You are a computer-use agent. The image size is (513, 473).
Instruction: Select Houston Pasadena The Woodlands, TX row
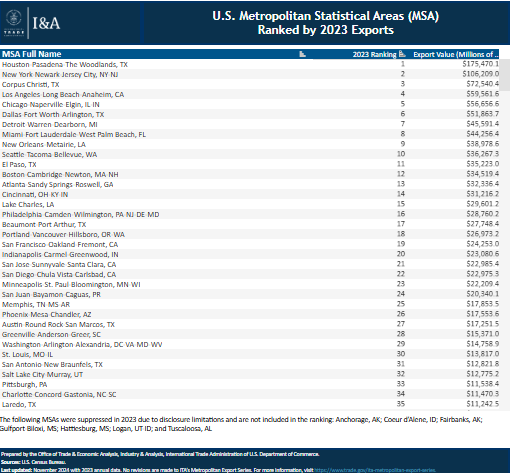pos(250,64)
